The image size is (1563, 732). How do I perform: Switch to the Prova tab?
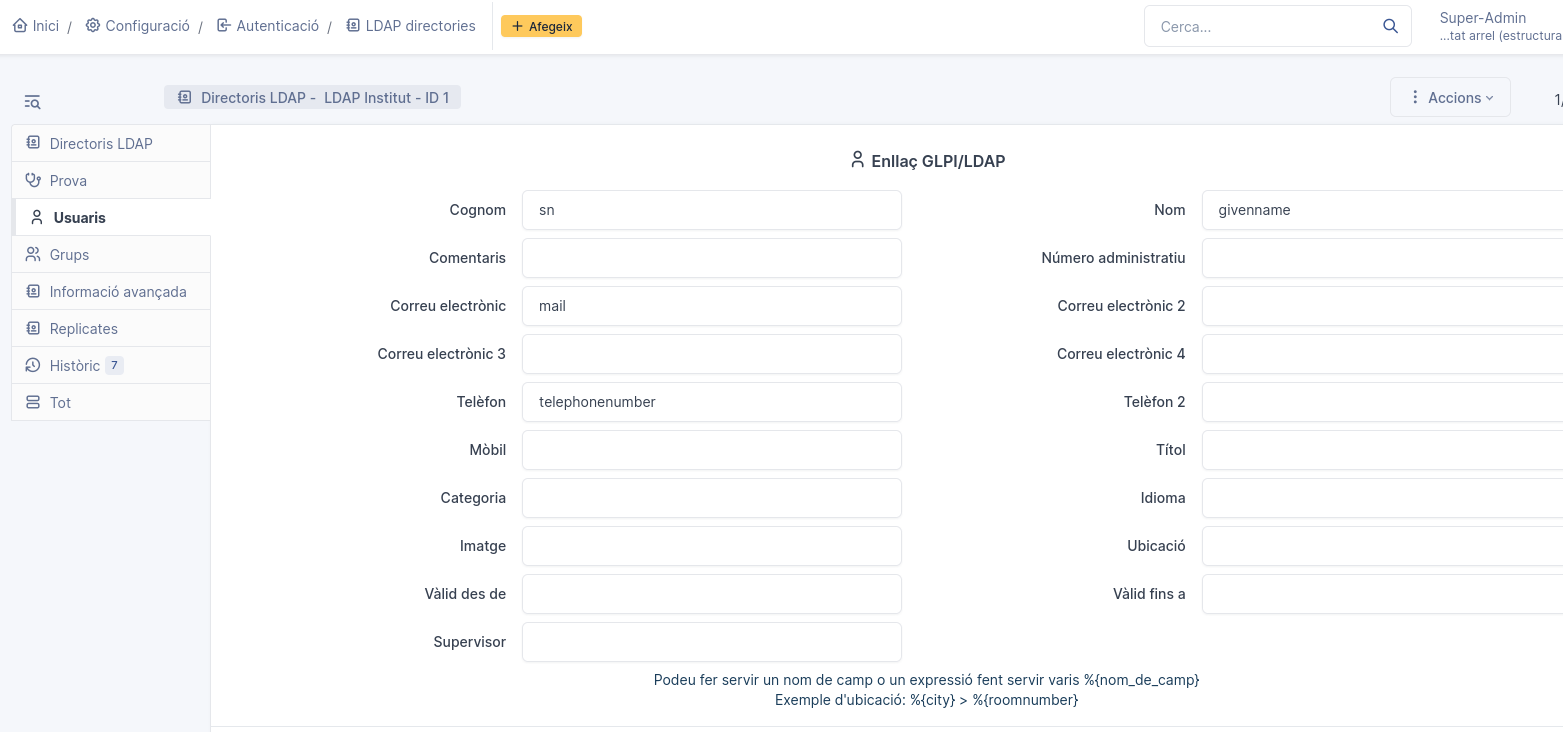click(111, 180)
